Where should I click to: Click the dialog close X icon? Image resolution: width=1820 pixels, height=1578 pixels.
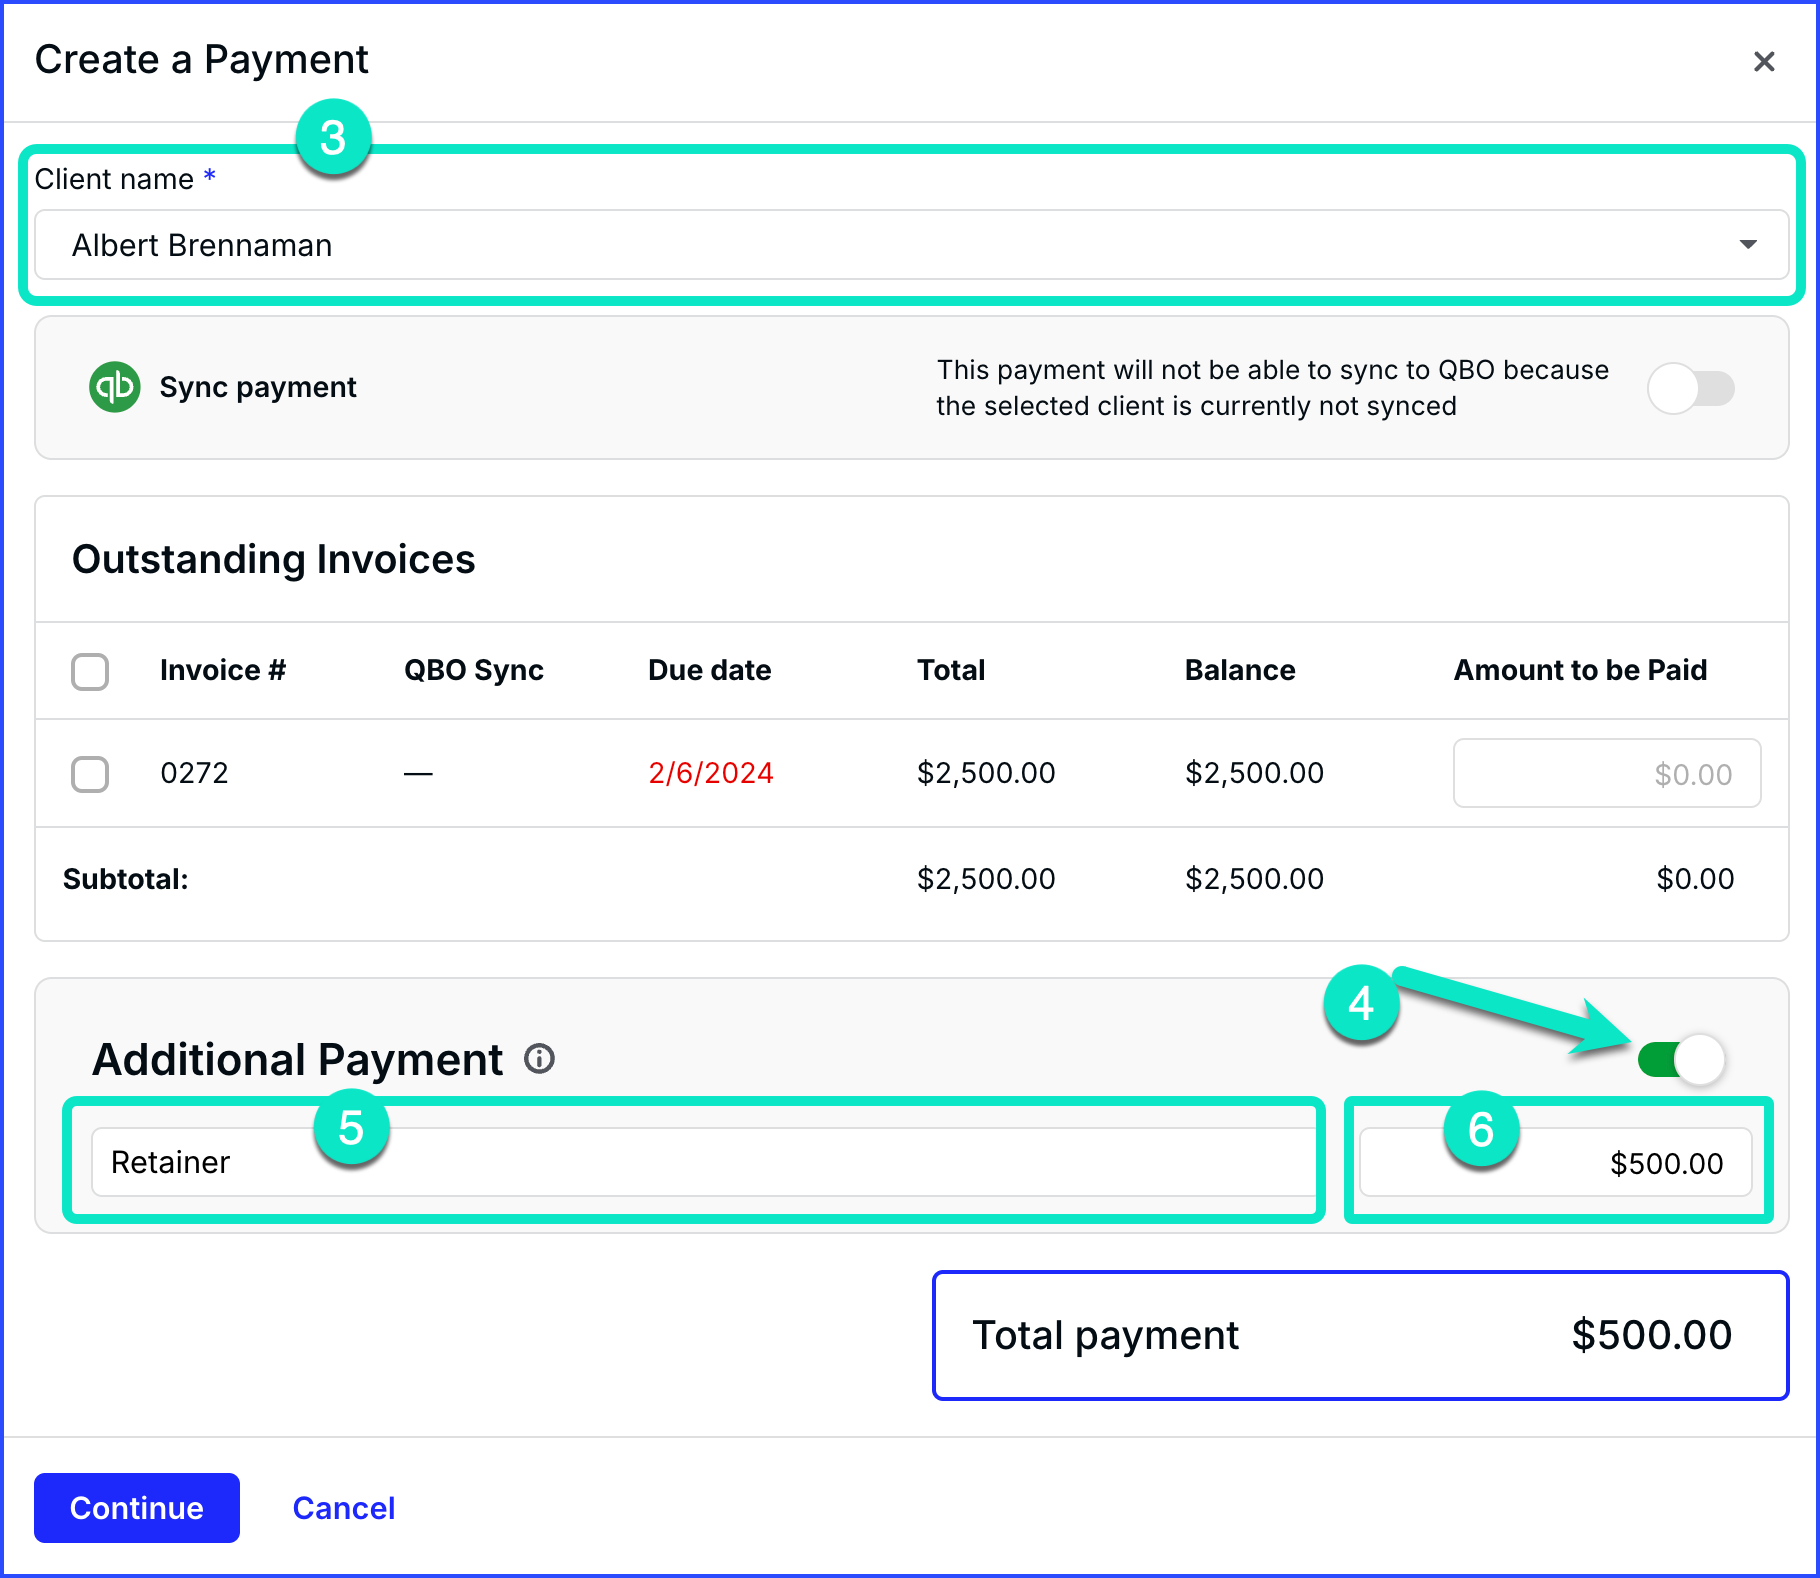(1764, 62)
